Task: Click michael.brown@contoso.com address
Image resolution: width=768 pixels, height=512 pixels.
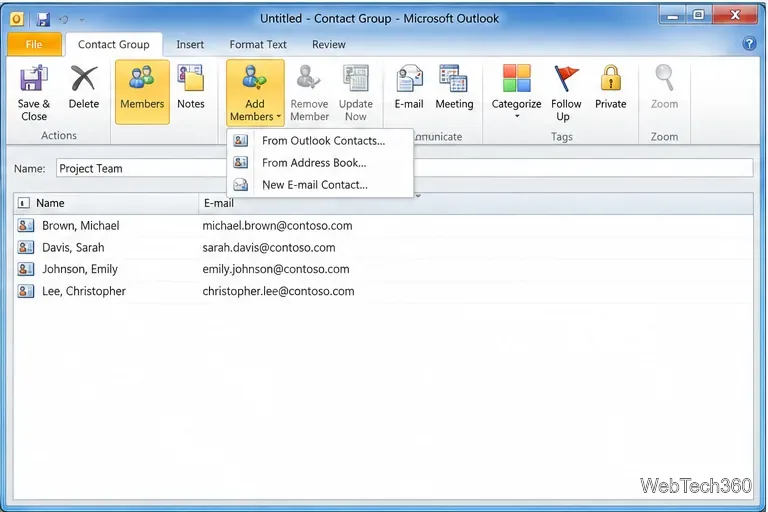Action: click(x=277, y=226)
